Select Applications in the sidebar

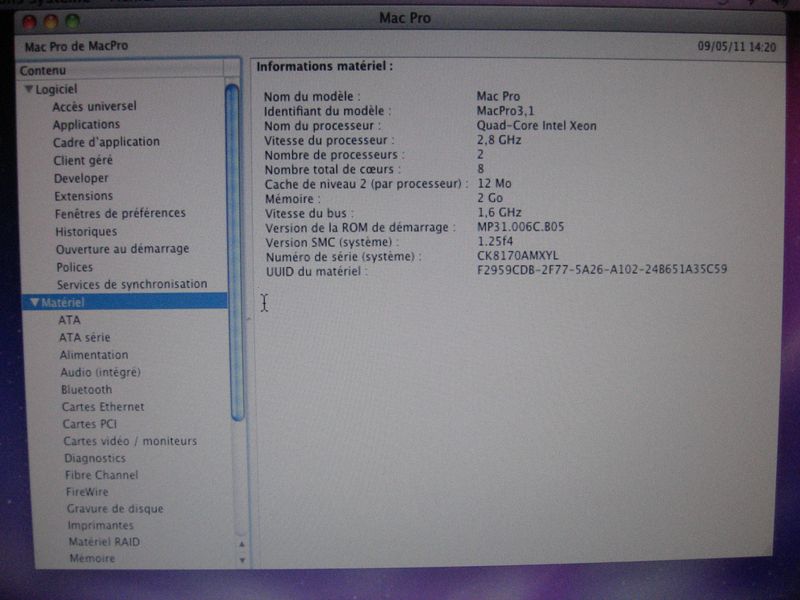click(86, 124)
